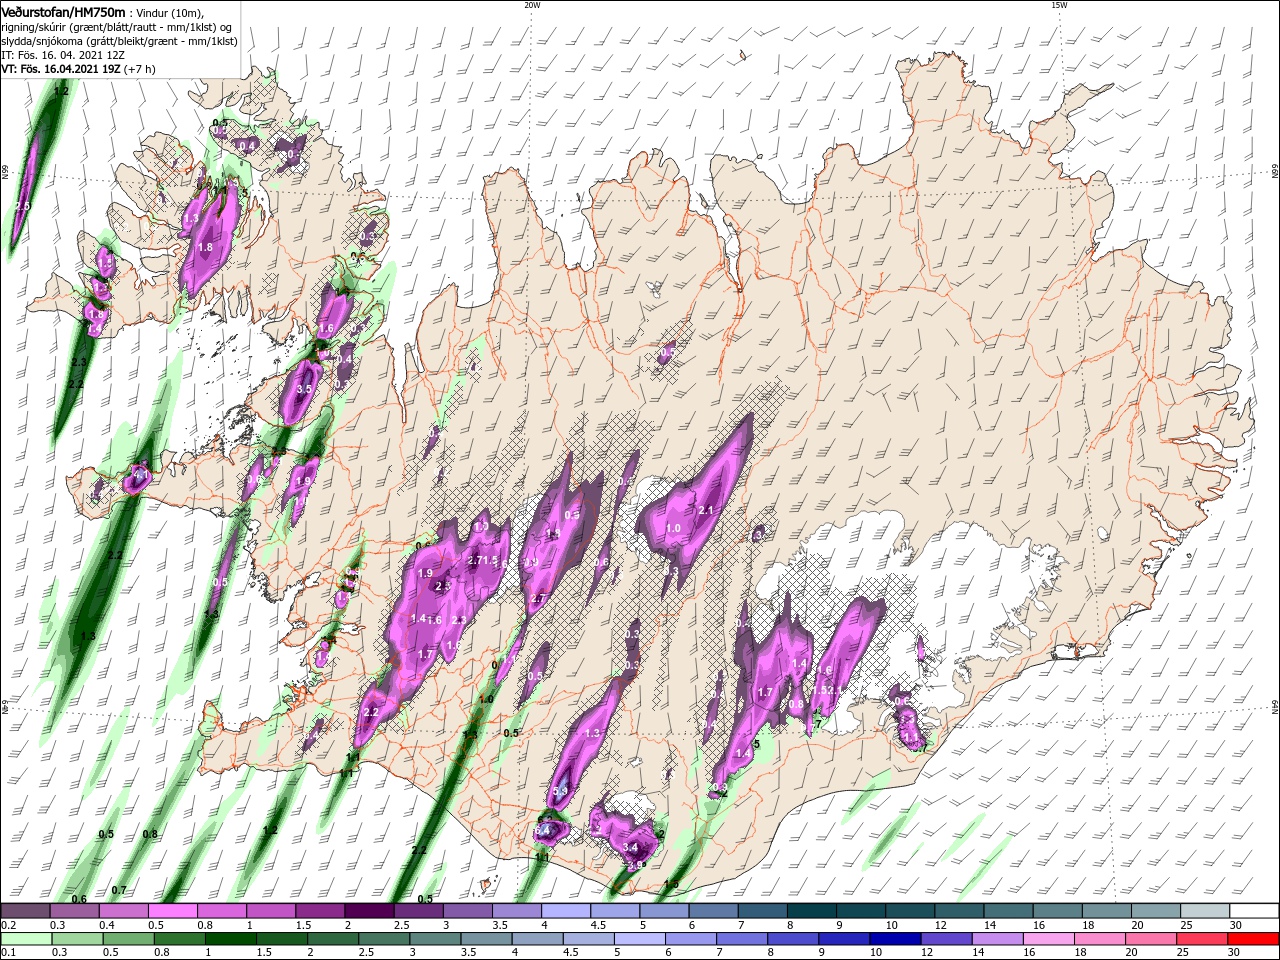The image size is (1280, 960).
Task: Click the Veðurstofan/HM750m map title
Action: [64, 11]
